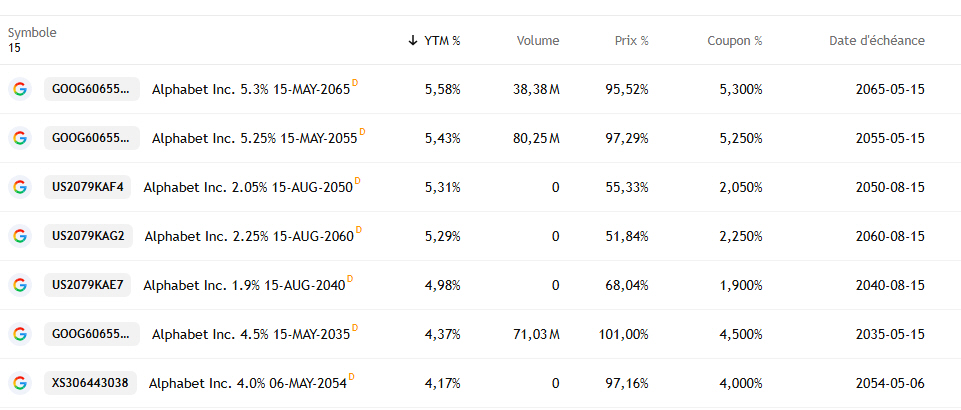
Task: Sort by the Coupon % column header
Action: click(734, 41)
